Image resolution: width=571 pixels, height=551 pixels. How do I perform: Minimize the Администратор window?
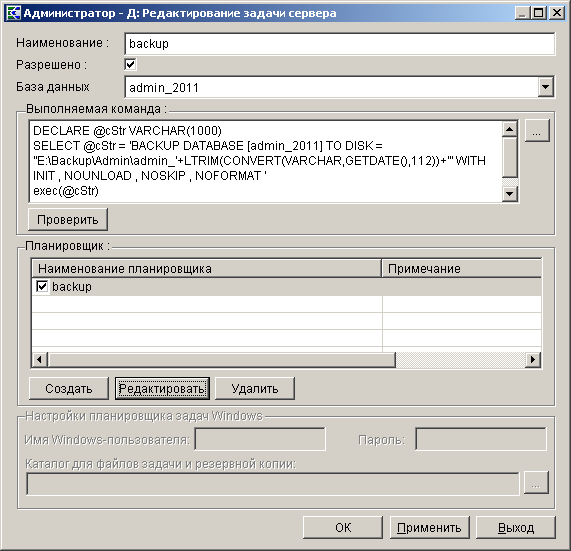523,13
